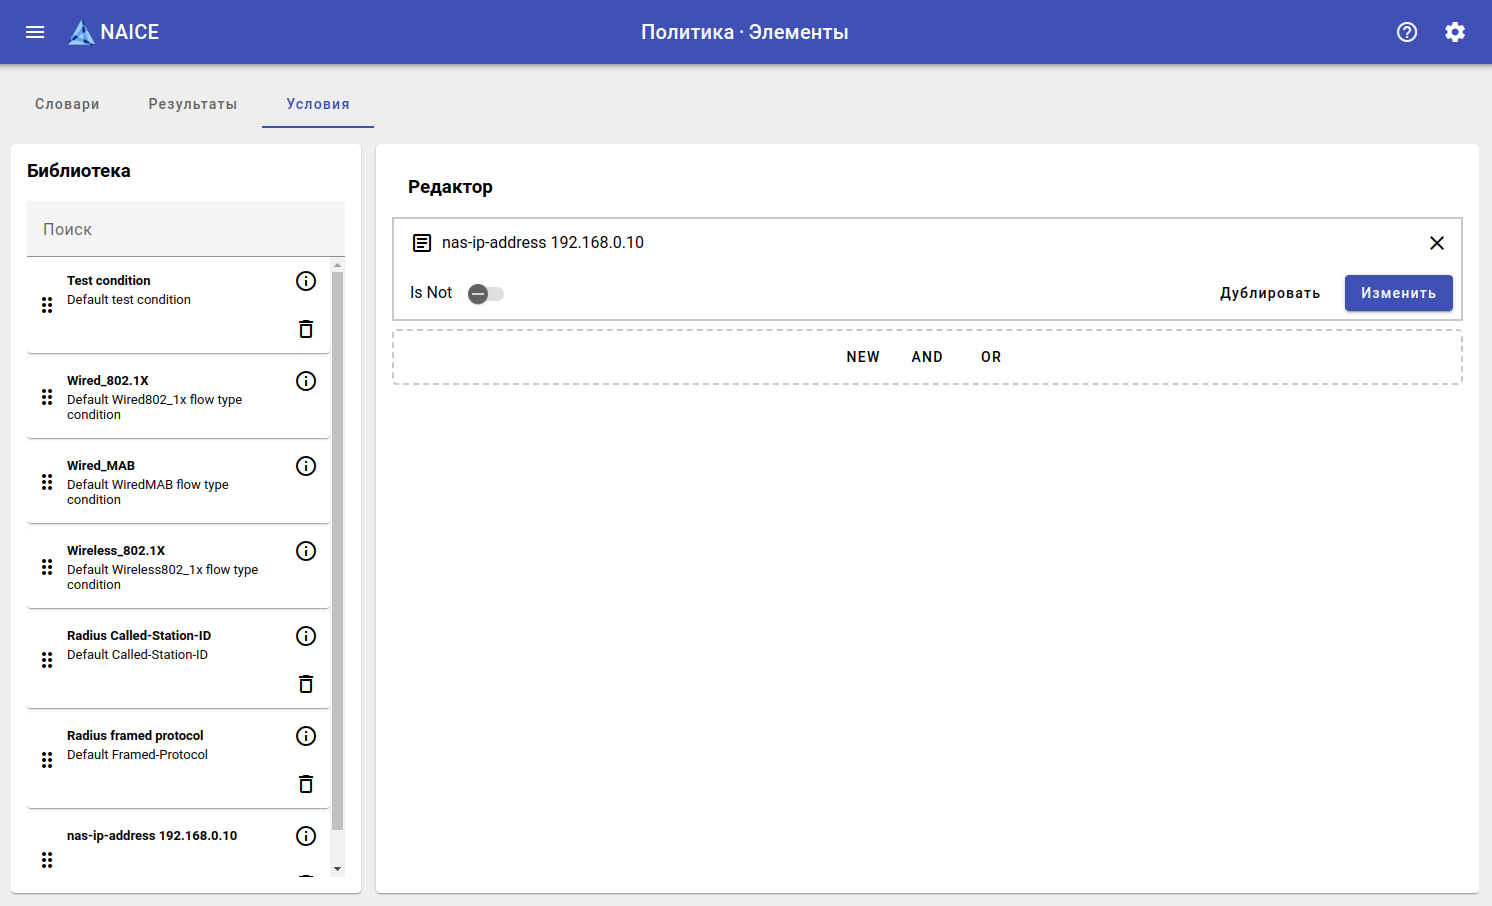Image resolution: width=1492 pixels, height=906 pixels.
Task: Show info for Wired_MAB
Action: point(306,466)
